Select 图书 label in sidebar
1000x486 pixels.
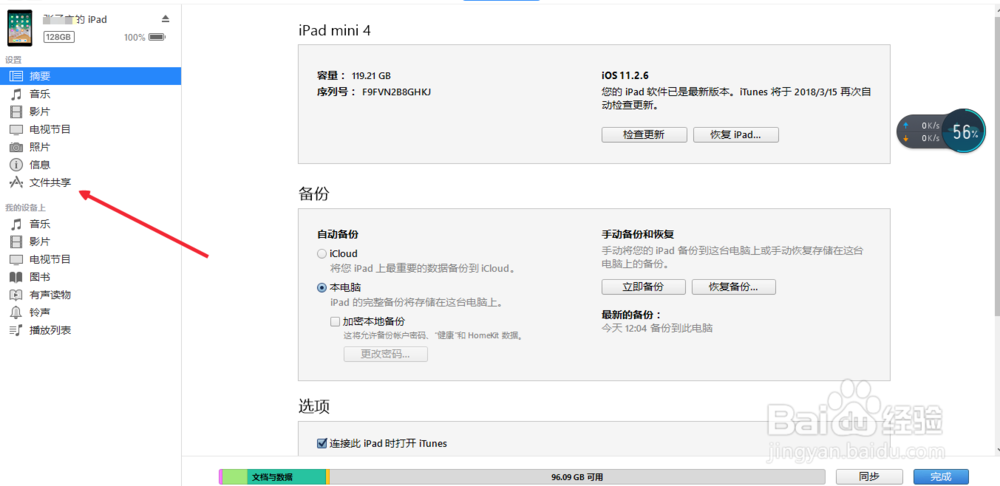point(40,277)
